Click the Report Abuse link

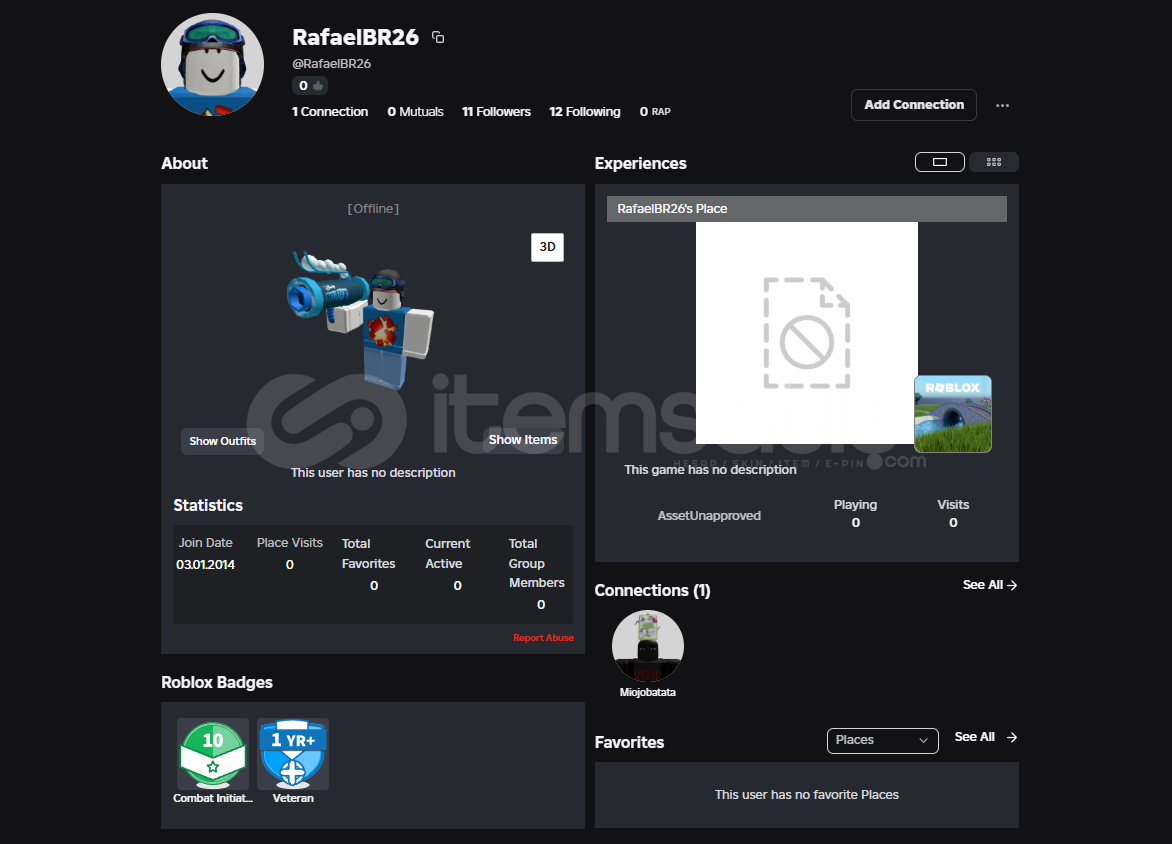click(543, 638)
